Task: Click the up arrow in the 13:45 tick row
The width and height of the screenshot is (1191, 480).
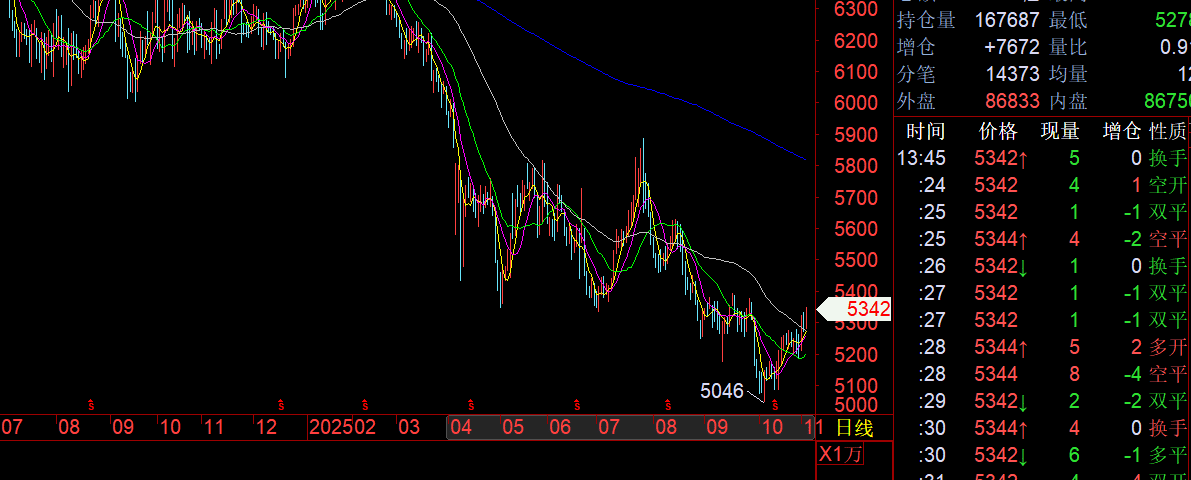Action: pos(1023,158)
